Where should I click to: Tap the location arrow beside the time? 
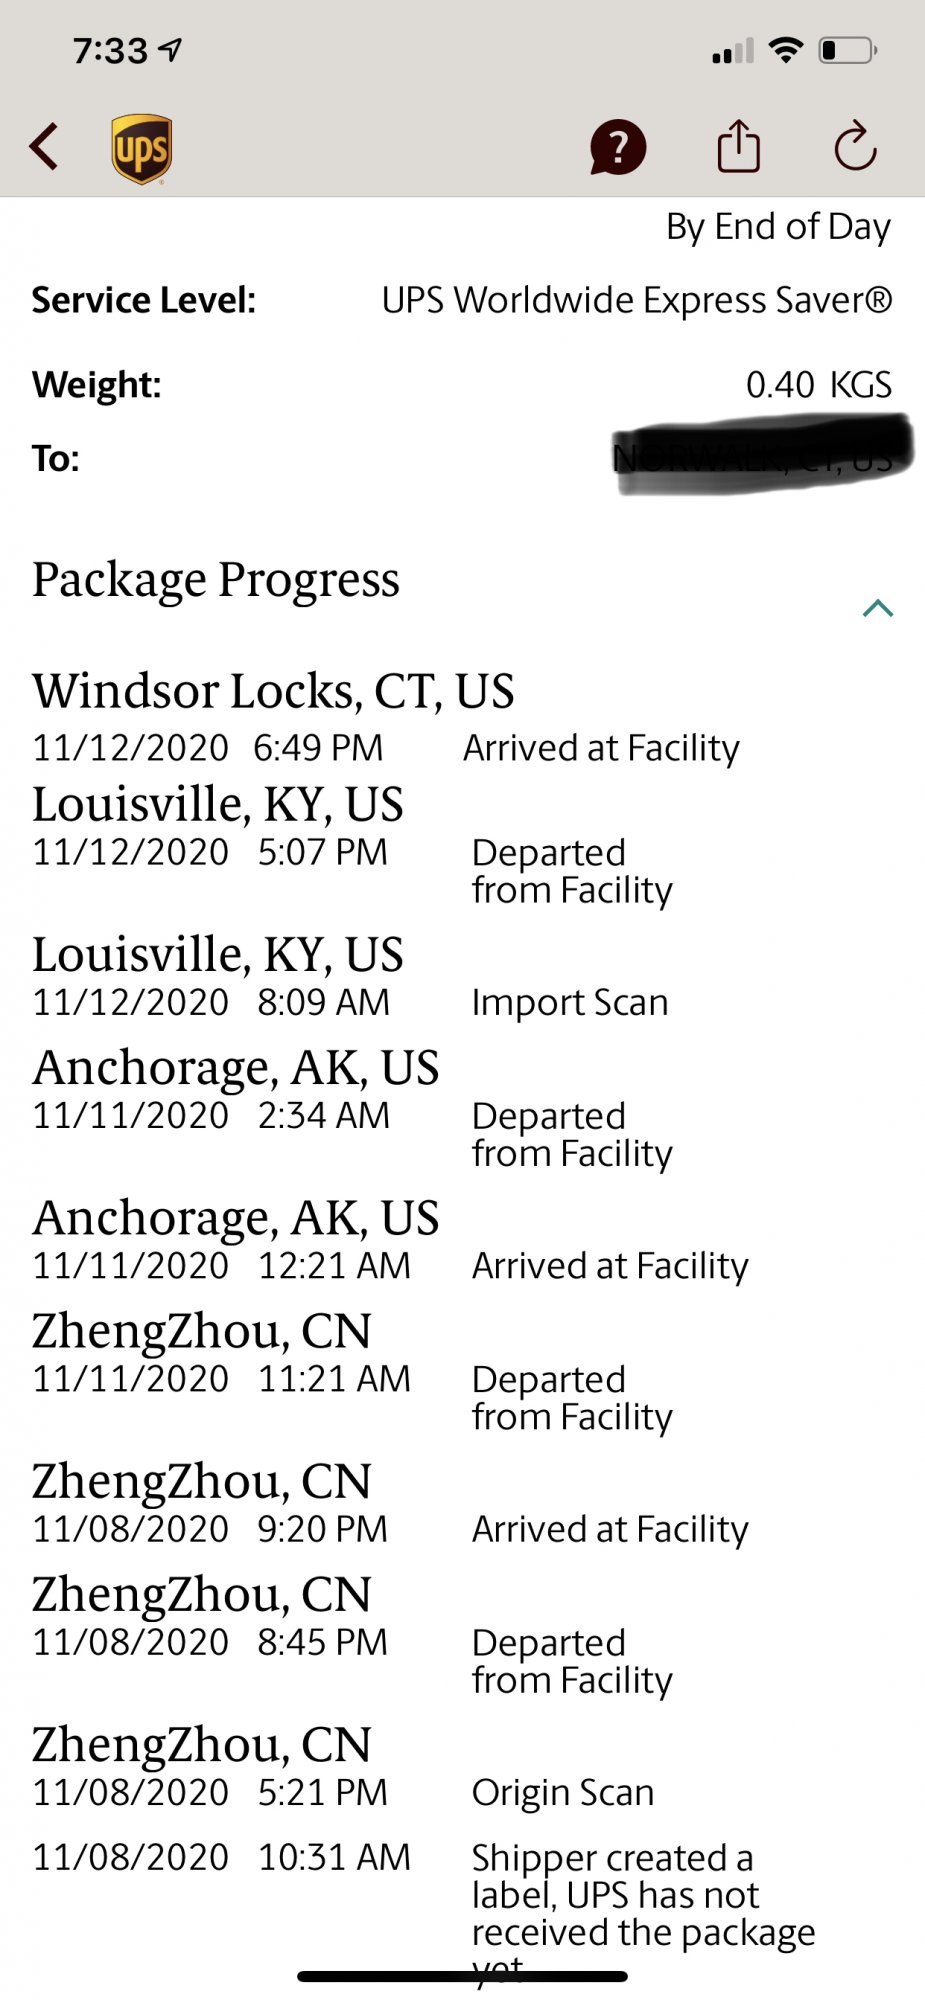click(x=171, y=49)
